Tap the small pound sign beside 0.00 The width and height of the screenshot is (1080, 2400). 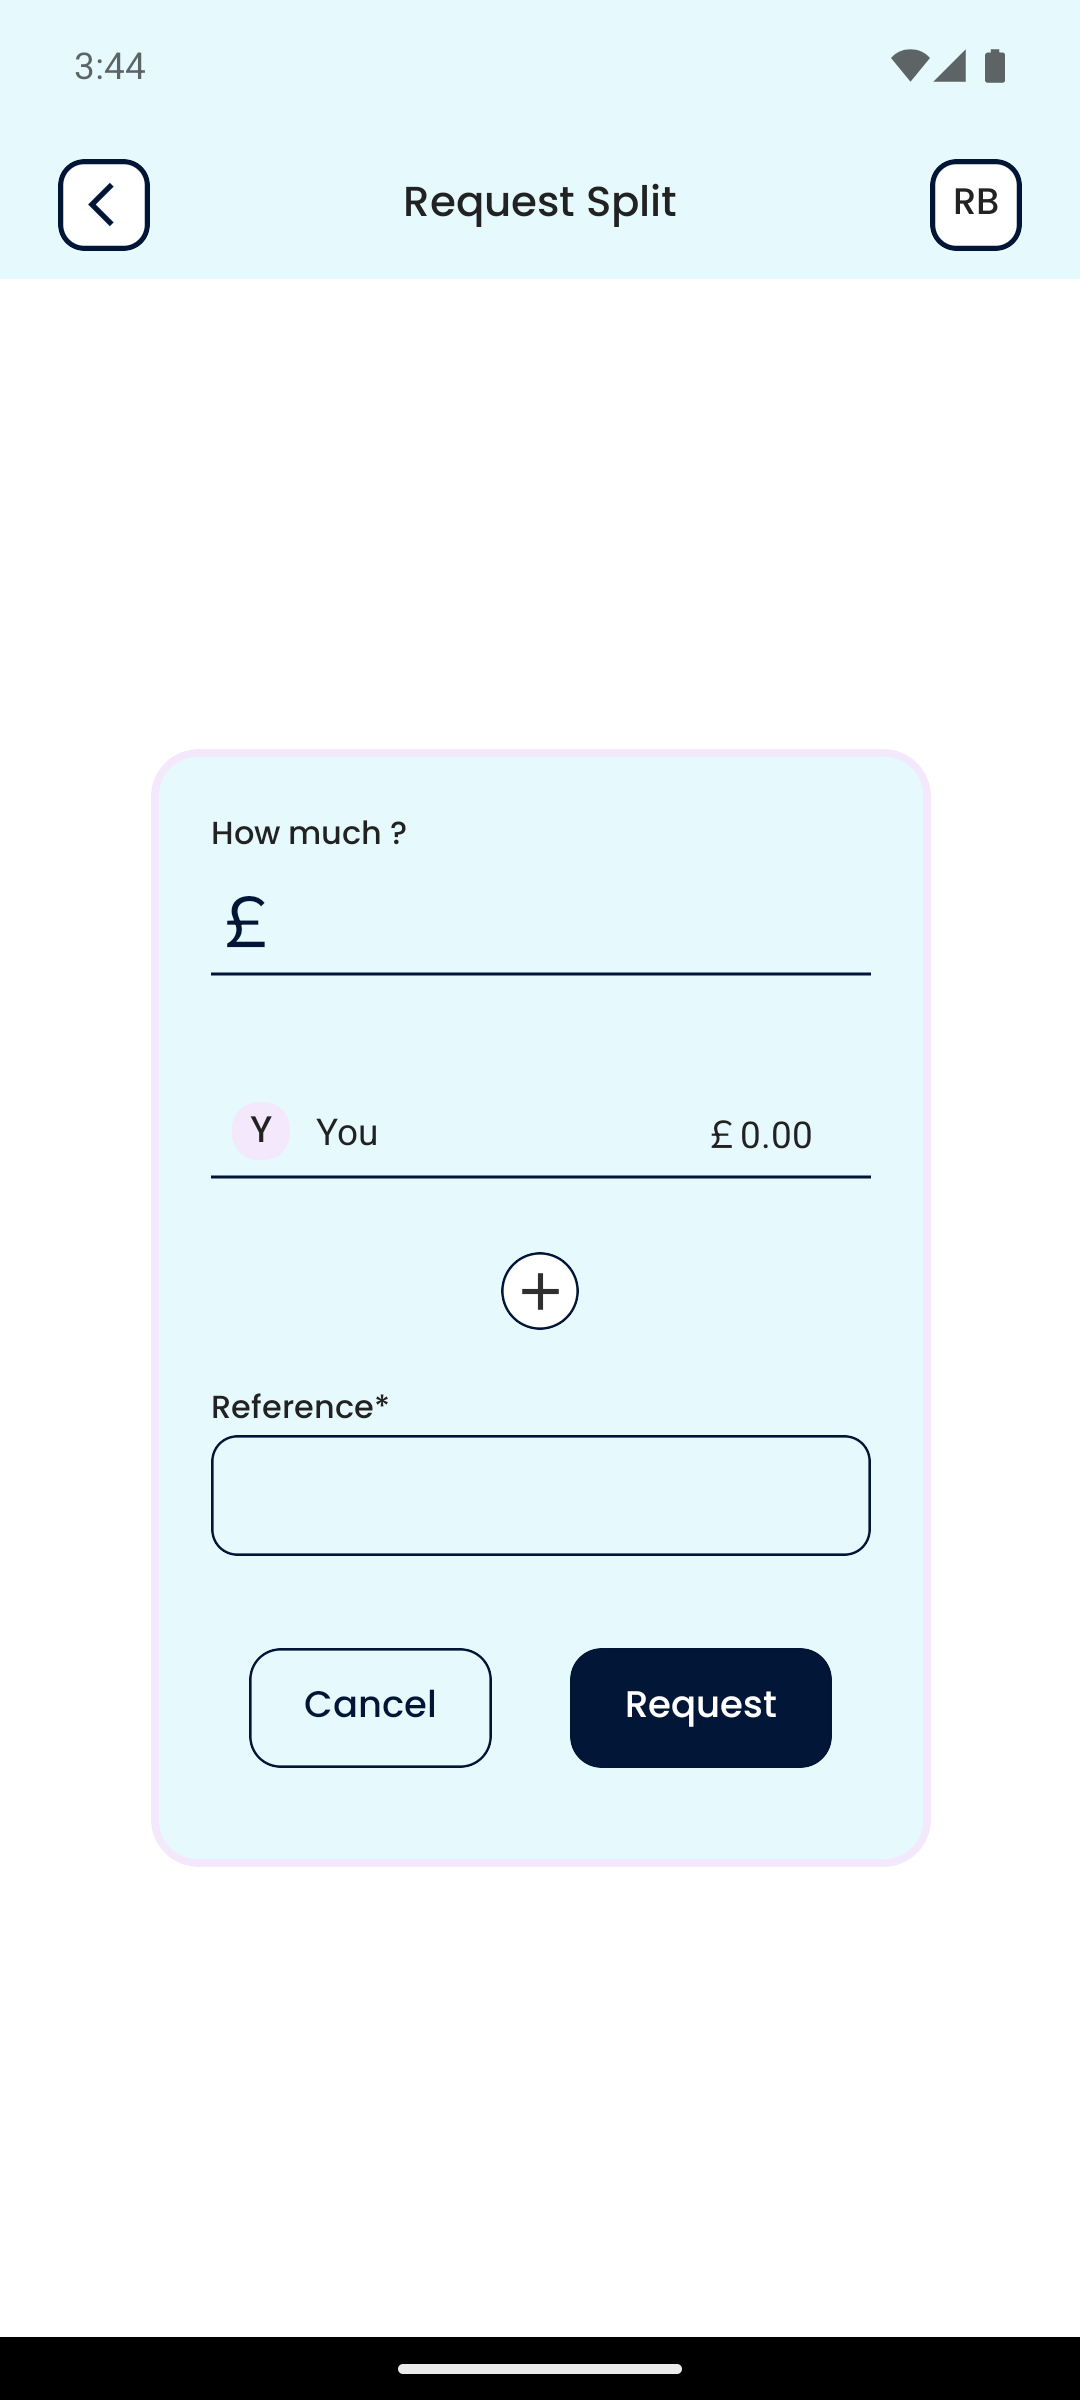[x=721, y=1135]
